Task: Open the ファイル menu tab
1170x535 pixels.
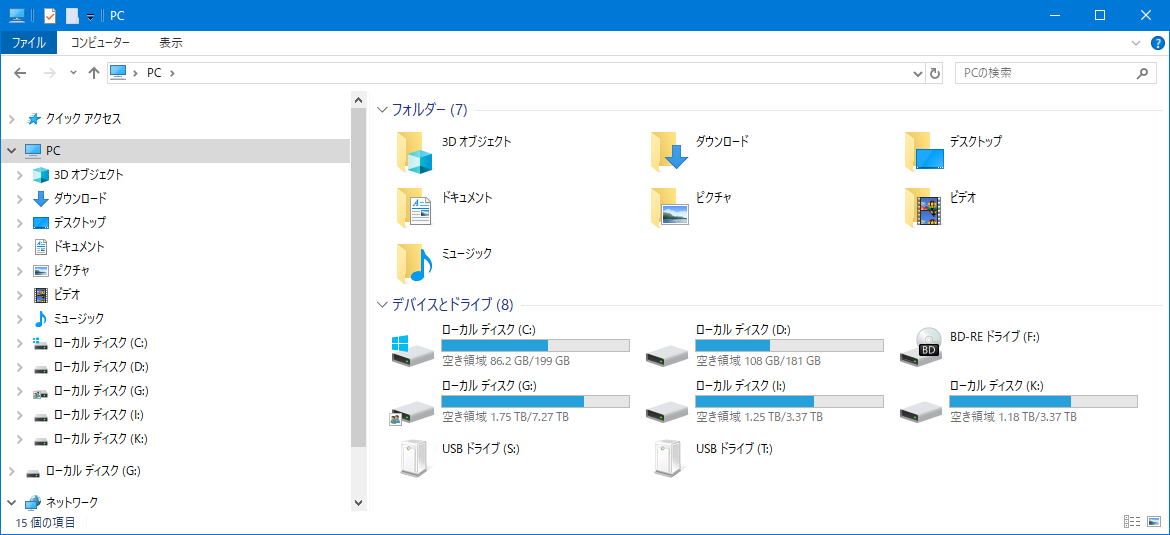Action: [28, 43]
